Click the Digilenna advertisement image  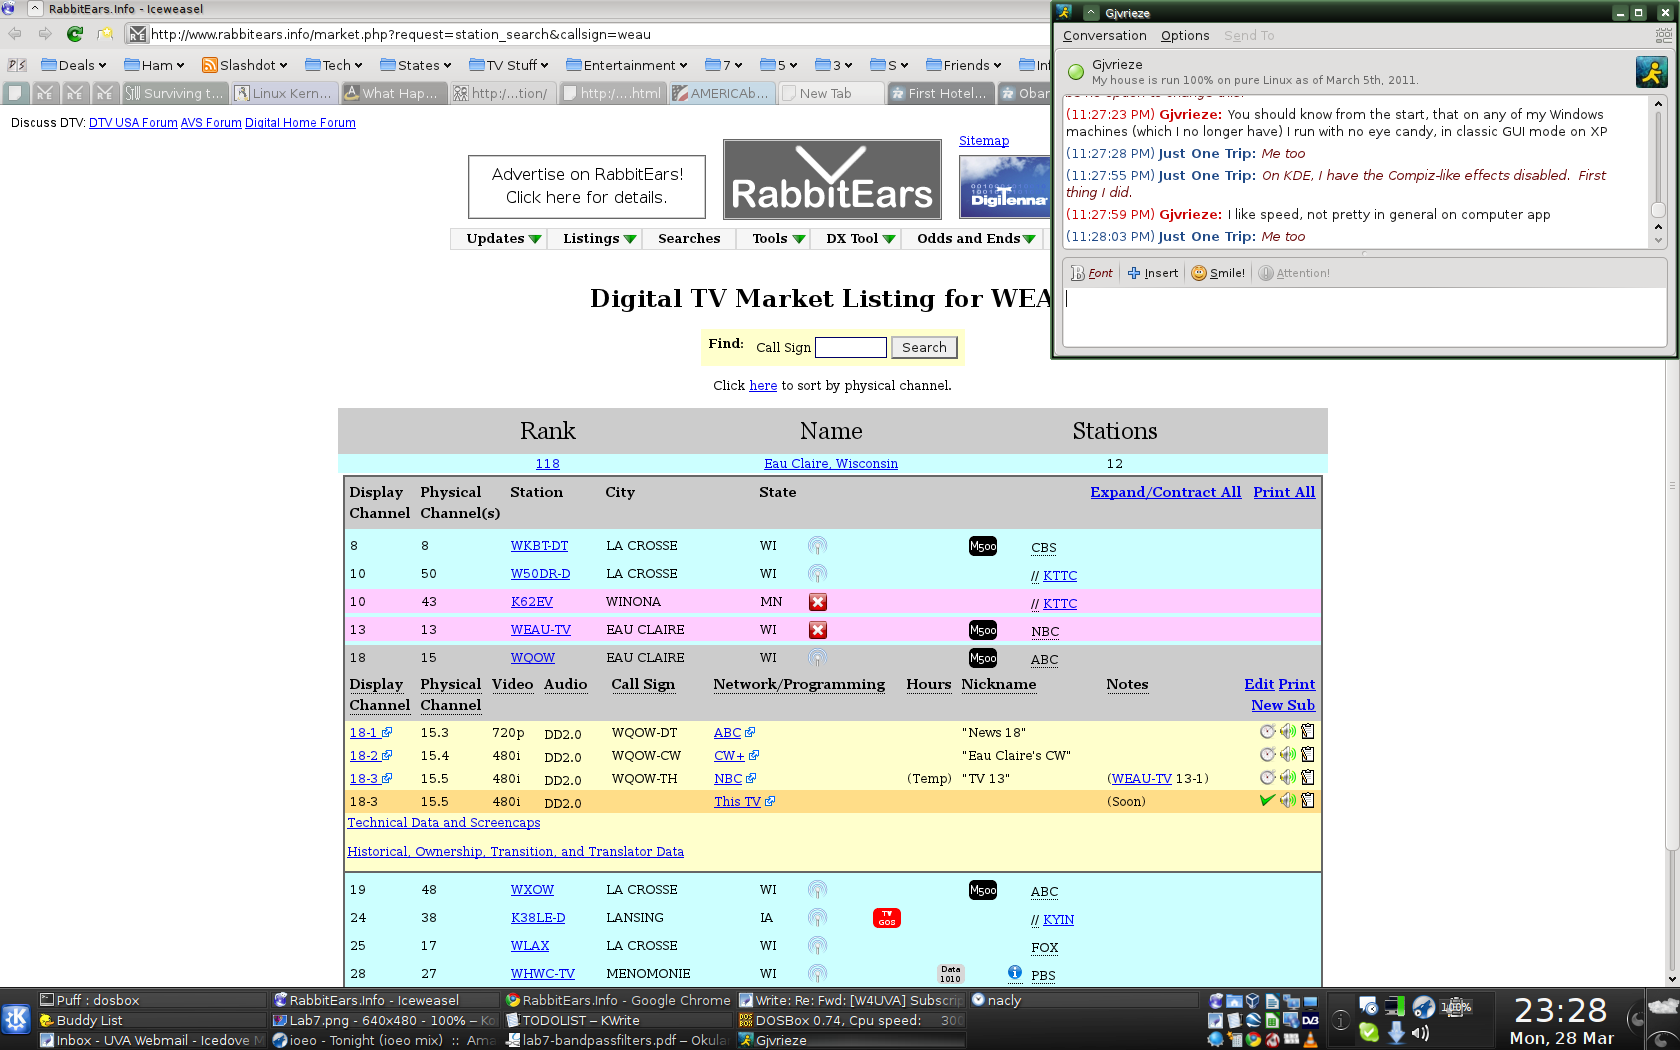(x=1004, y=187)
